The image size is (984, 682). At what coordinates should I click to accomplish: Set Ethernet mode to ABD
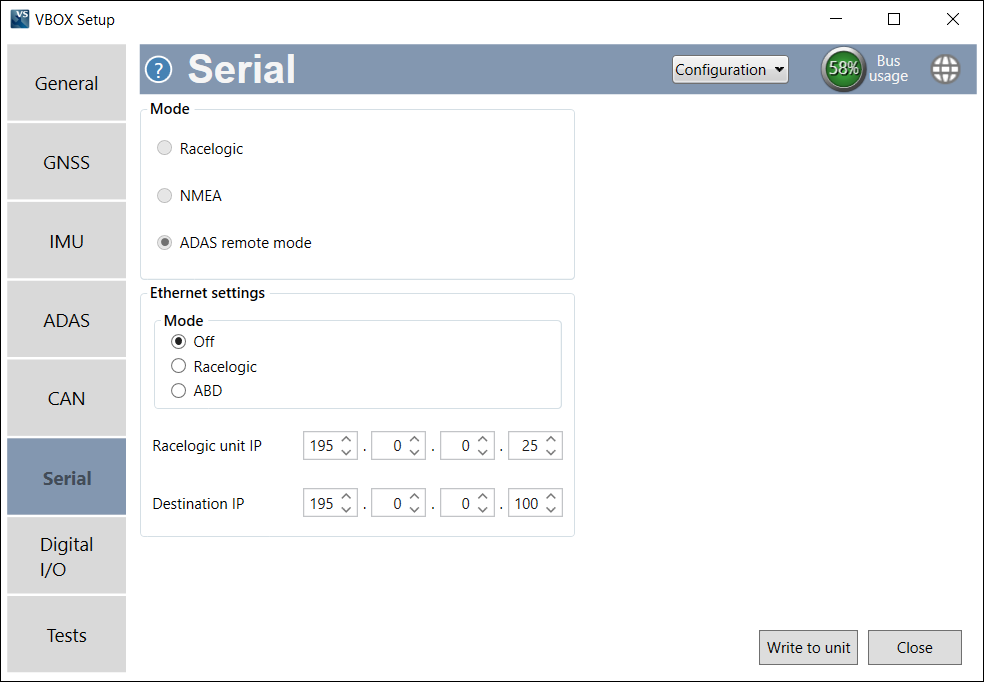tap(178, 391)
